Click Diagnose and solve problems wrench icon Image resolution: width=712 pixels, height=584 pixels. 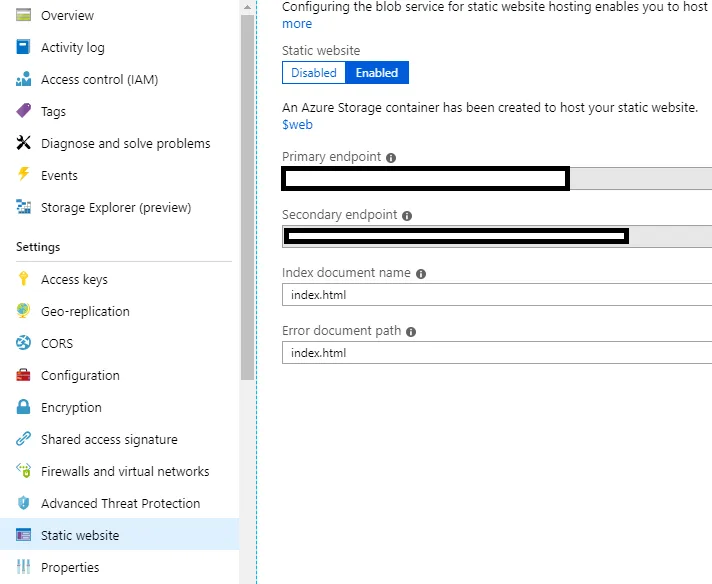tap(24, 143)
